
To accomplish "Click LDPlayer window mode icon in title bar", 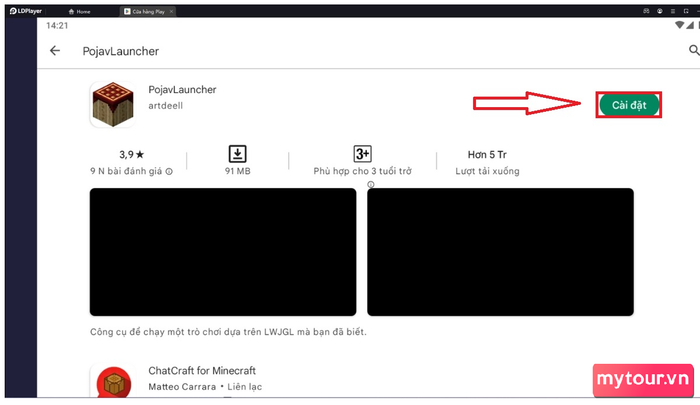I will [x=686, y=11].
